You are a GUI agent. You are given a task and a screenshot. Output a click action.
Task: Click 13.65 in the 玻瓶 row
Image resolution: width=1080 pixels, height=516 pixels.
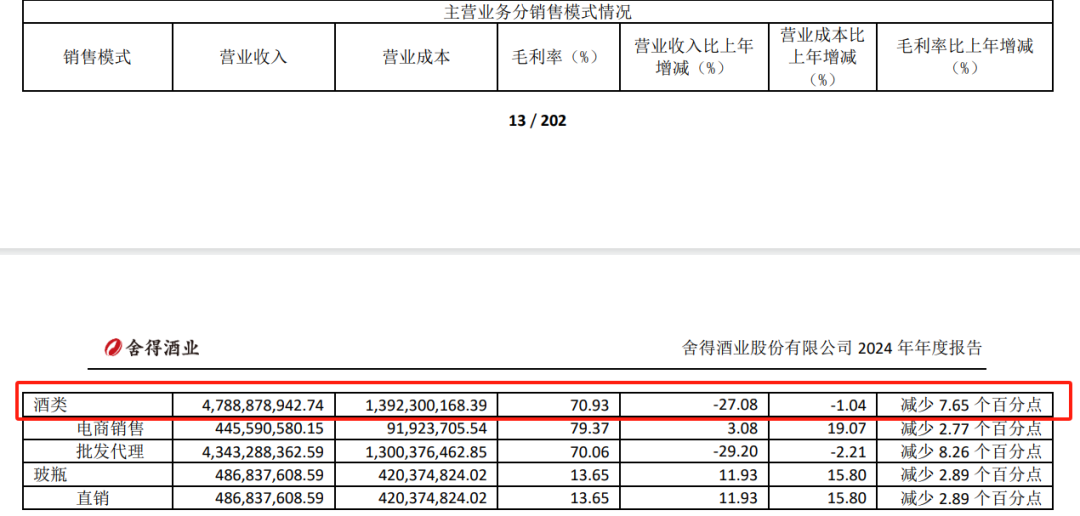click(x=592, y=475)
